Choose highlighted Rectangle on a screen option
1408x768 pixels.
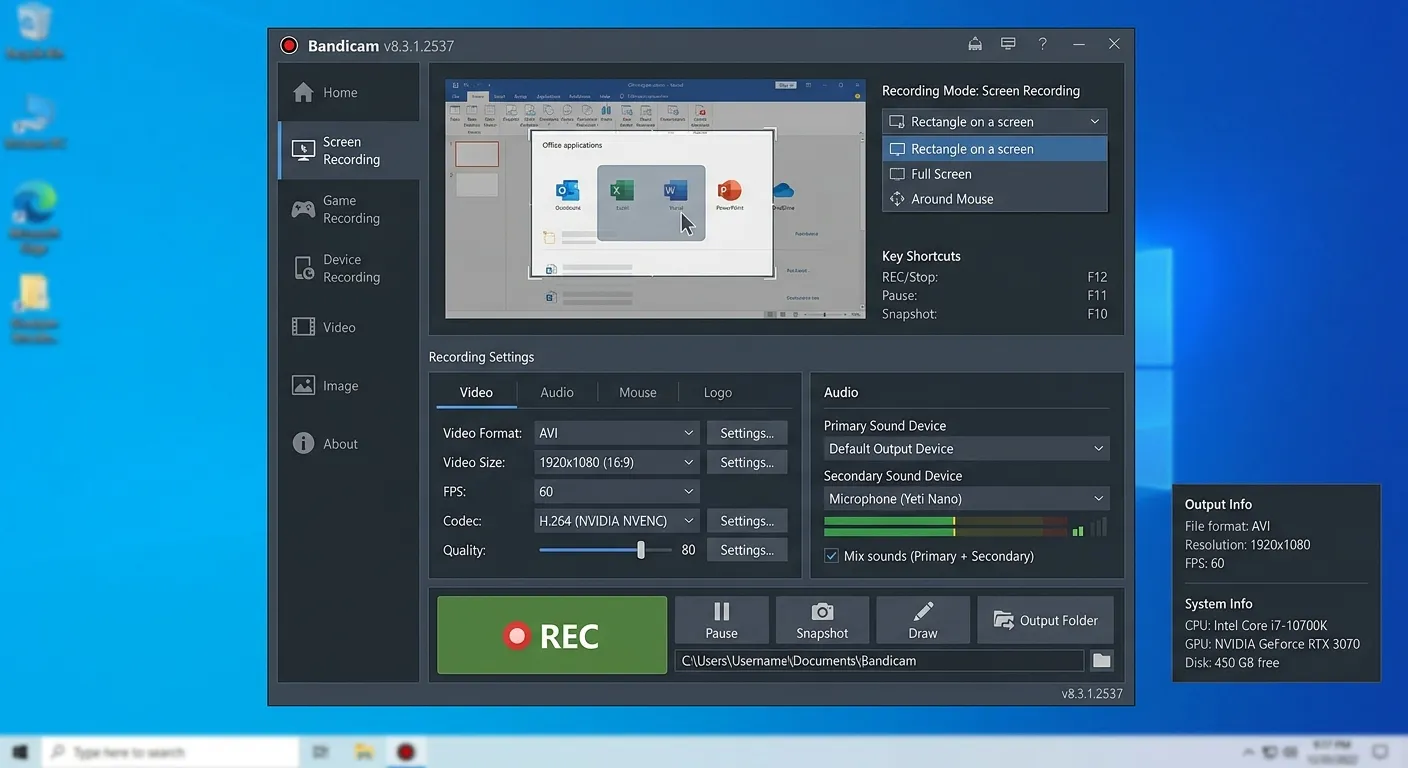click(995, 149)
